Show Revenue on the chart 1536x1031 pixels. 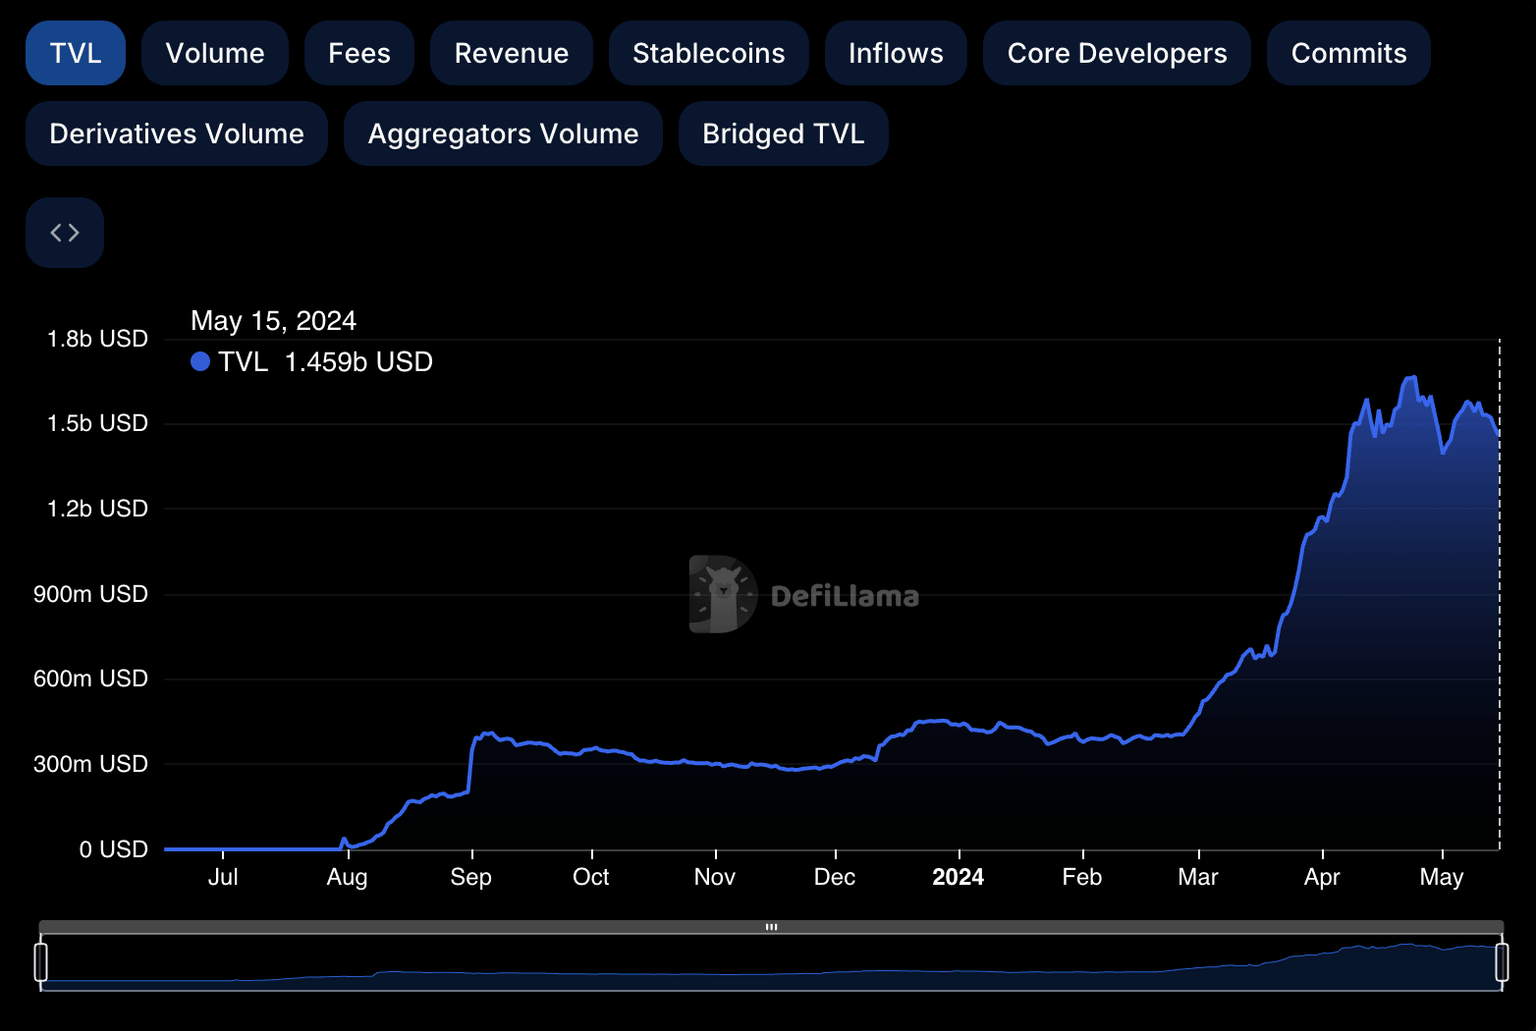[511, 53]
